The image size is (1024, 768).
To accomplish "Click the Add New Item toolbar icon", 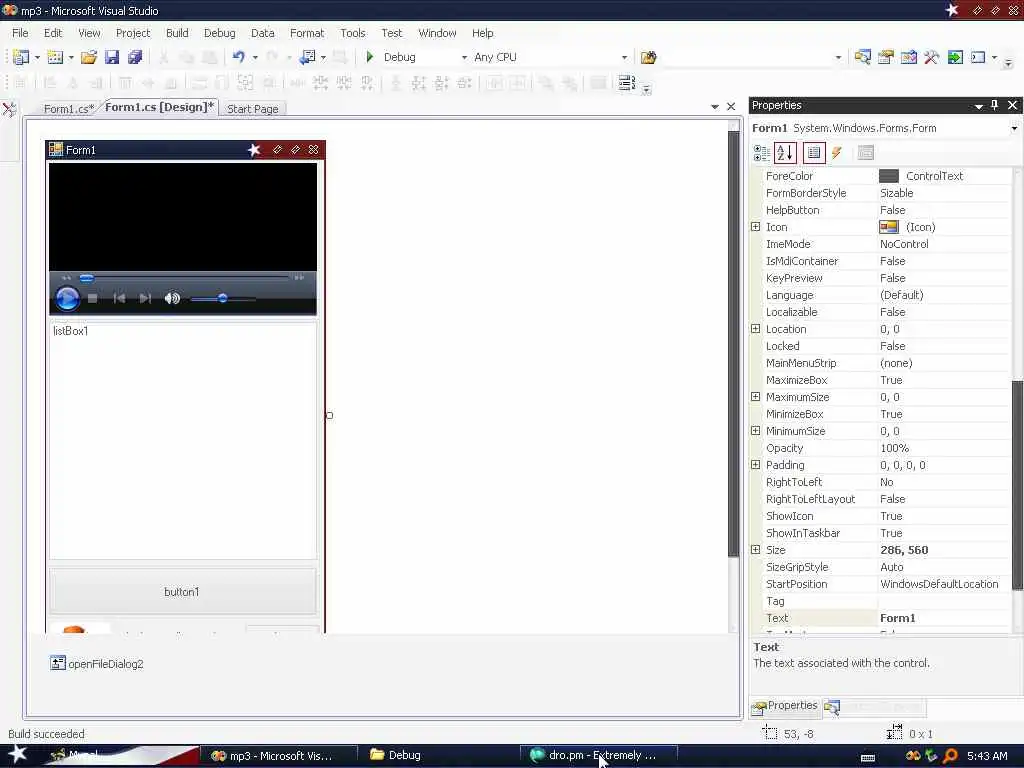I will click(x=56, y=57).
